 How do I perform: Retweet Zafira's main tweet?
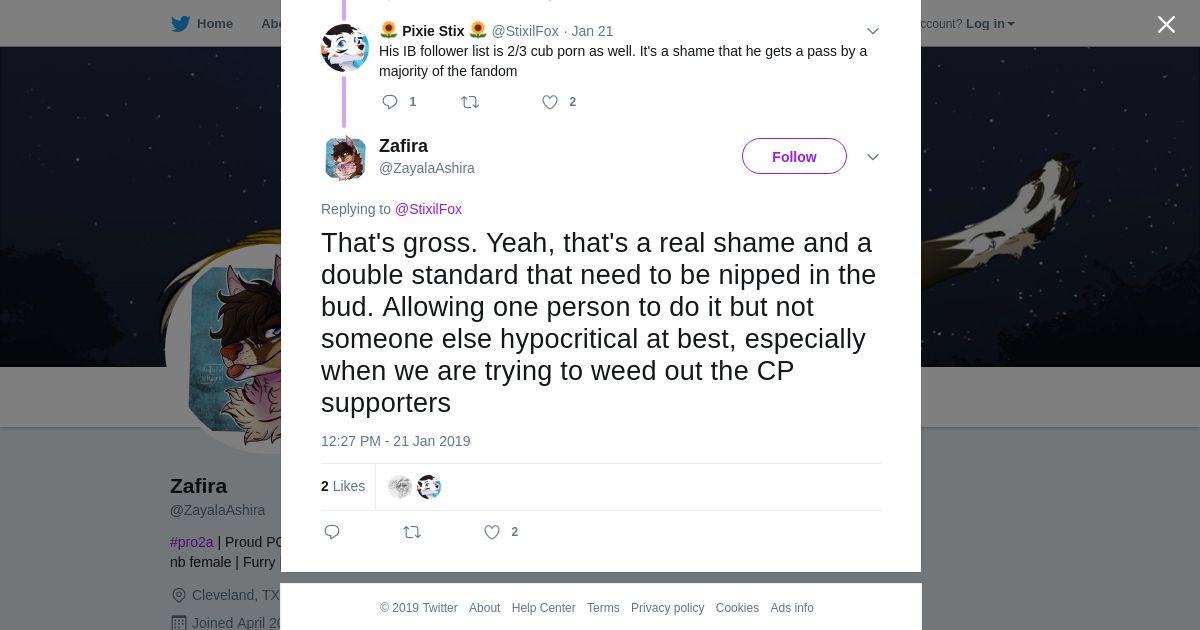[412, 532]
